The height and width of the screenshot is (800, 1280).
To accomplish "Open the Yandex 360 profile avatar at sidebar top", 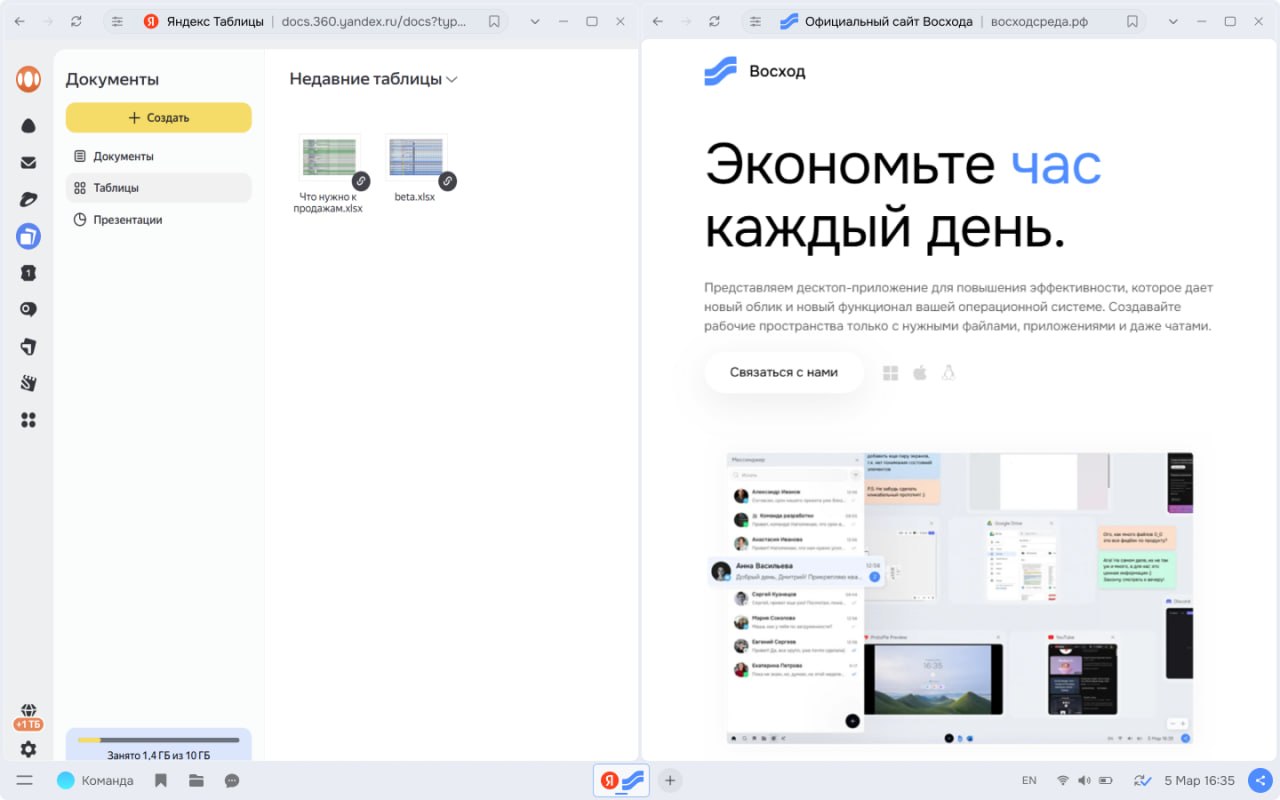I will [x=28, y=79].
